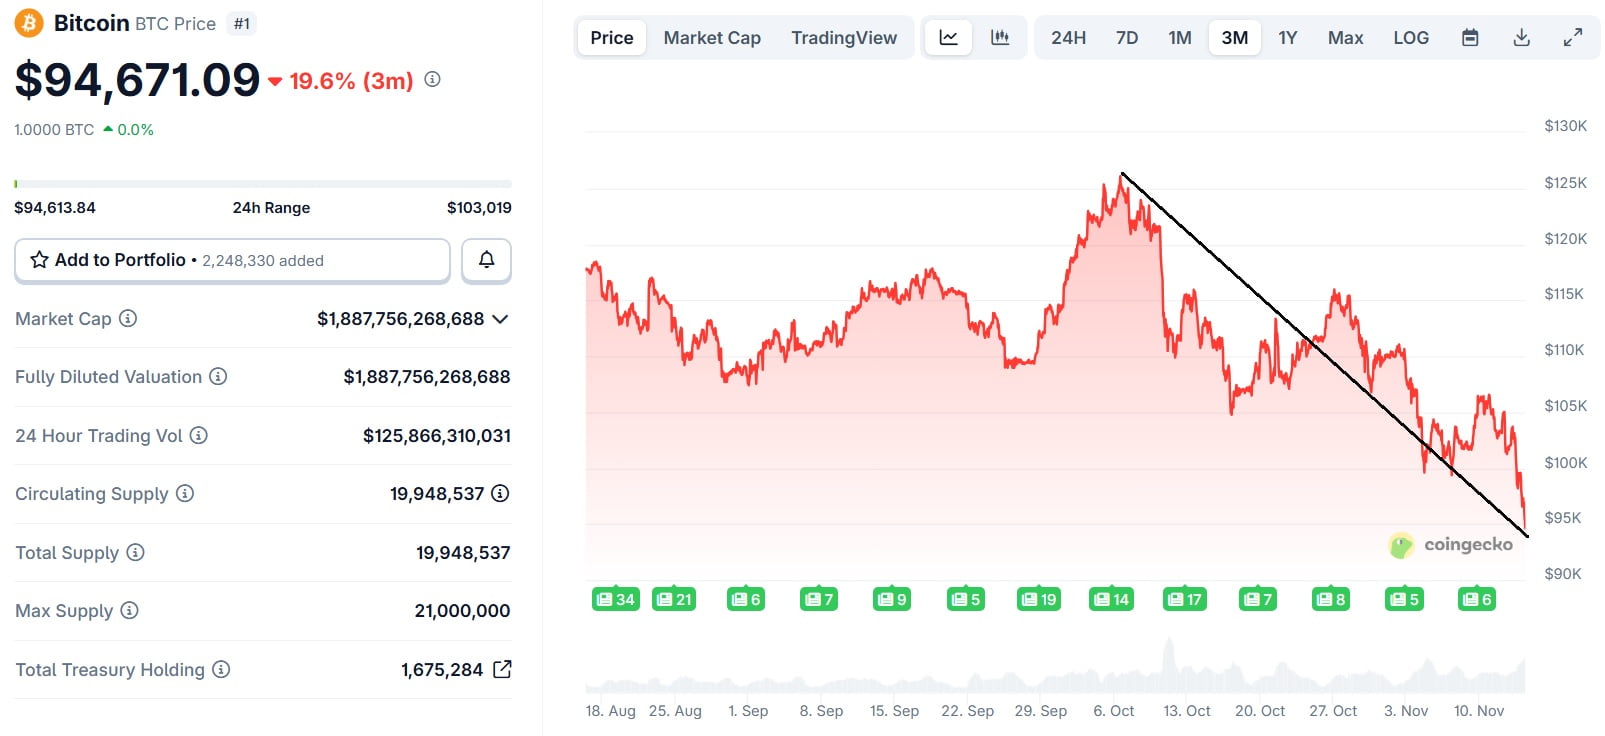Click the Circulating Supply info icon
This screenshot has width=1605, height=736.
pyautogui.click(x=185, y=493)
